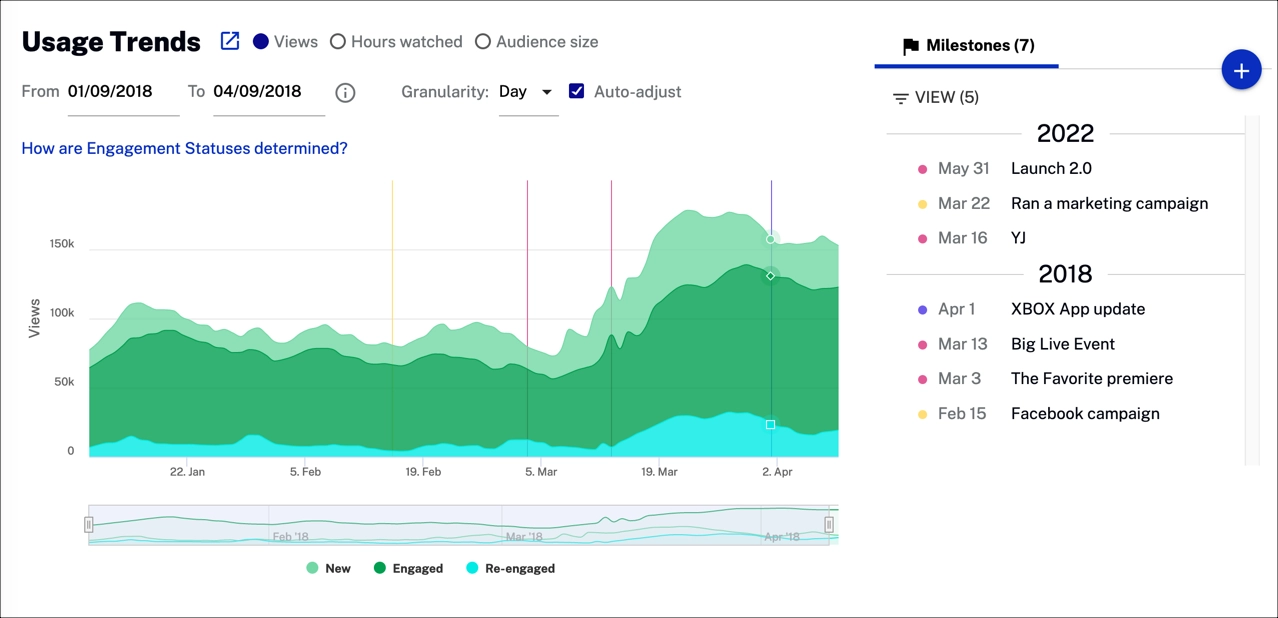Select the Milestones (7) tab
Image resolution: width=1278 pixels, height=618 pixels.
pyautogui.click(x=967, y=46)
